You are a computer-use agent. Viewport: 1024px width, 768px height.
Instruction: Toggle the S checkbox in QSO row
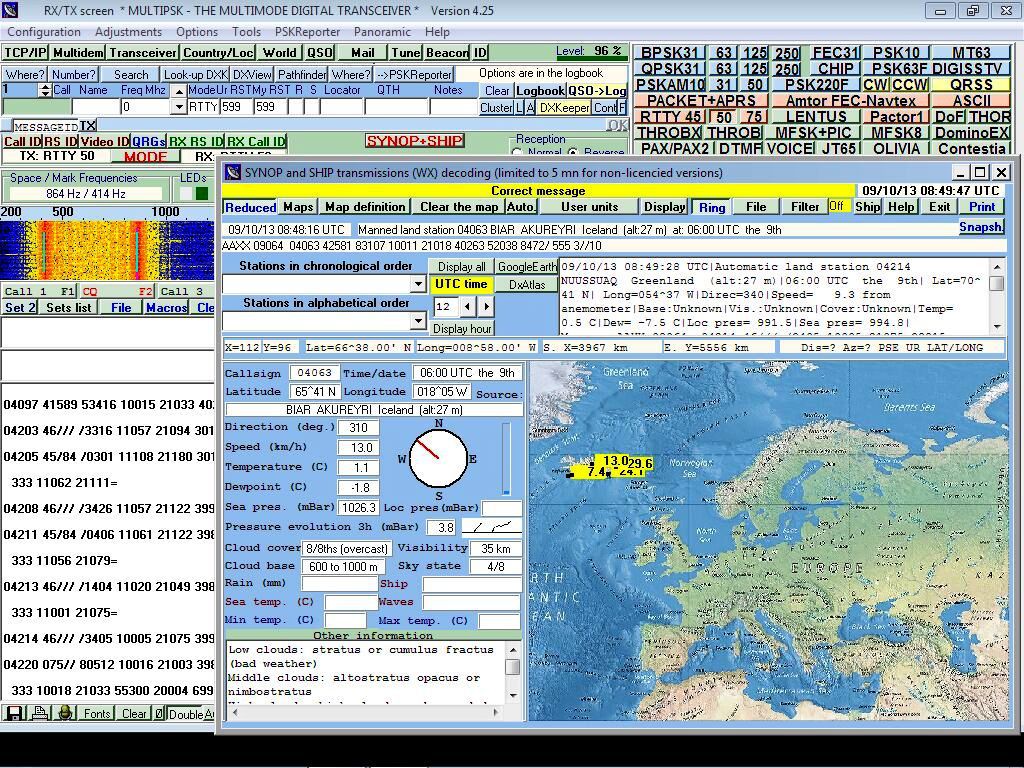click(312, 106)
